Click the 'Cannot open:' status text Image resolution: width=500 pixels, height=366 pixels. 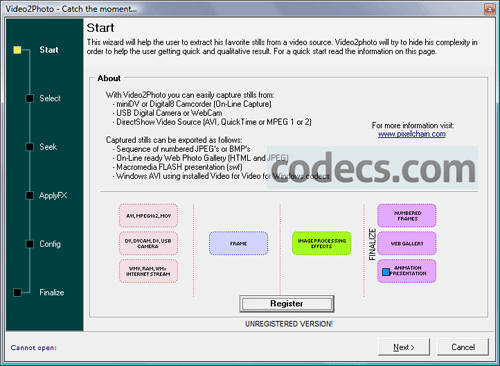pyautogui.click(x=33, y=348)
